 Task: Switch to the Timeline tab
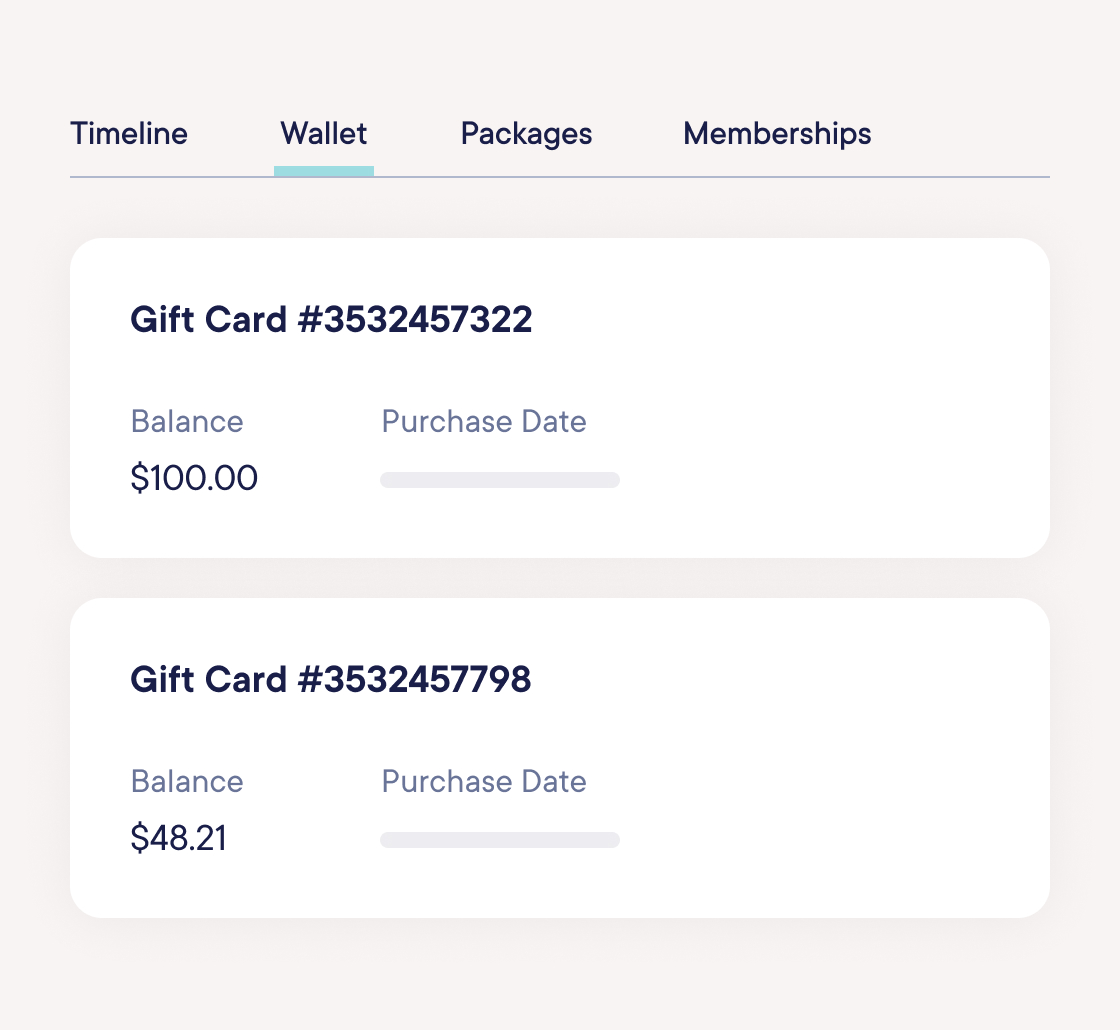[128, 133]
